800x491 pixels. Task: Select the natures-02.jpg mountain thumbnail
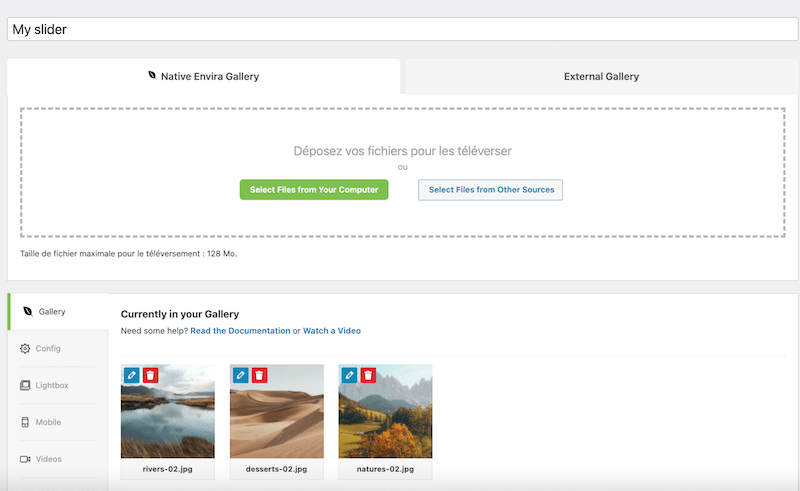click(386, 420)
